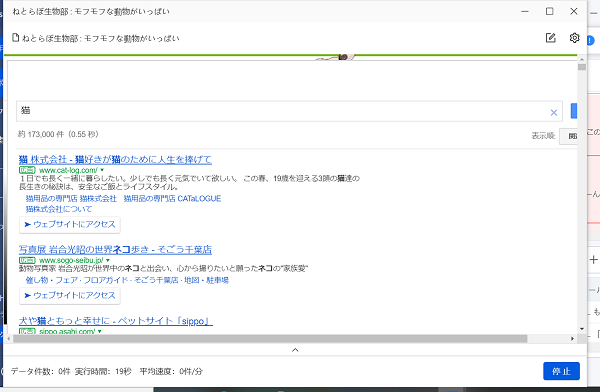
Task: Open the 表示順 sort dropdown
Action: point(568,136)
